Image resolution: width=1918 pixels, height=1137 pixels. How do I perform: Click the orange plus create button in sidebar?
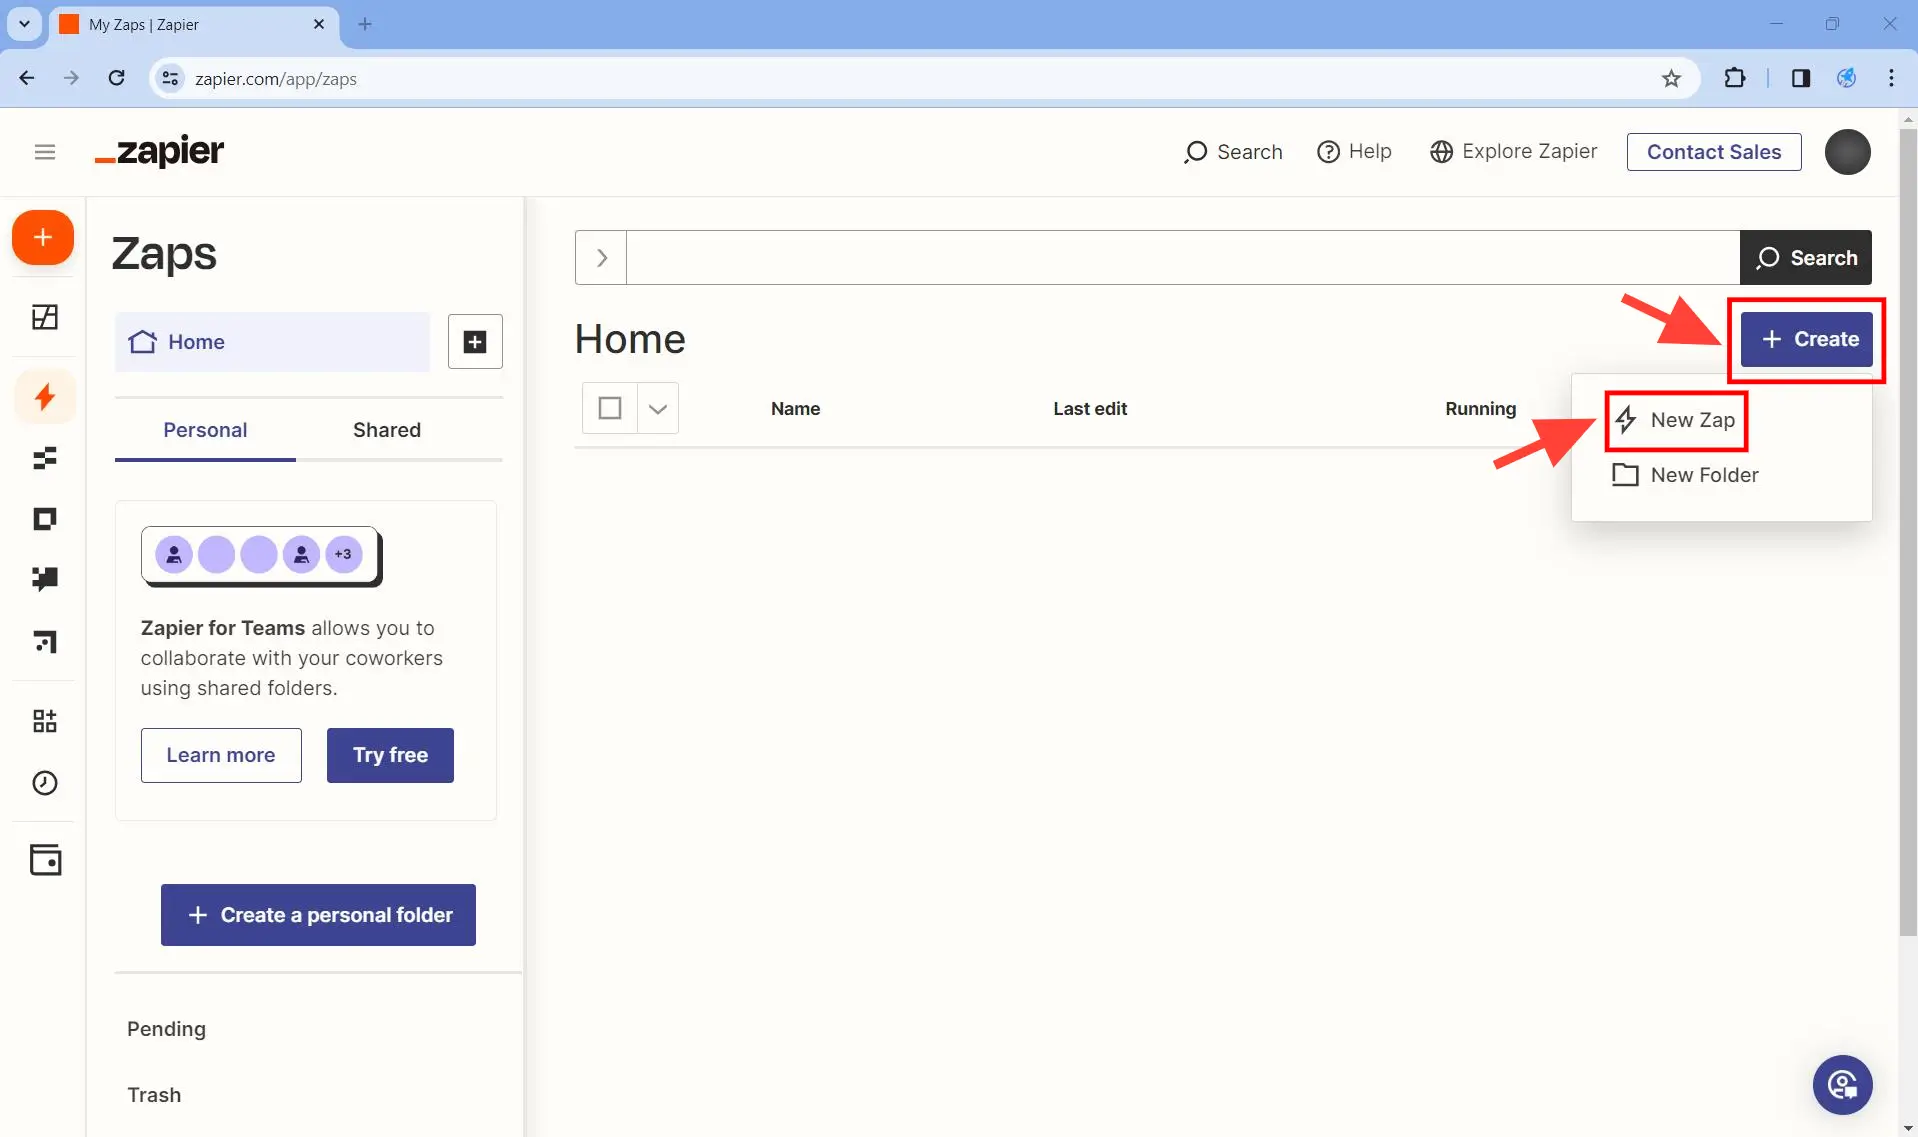point(43,238)
